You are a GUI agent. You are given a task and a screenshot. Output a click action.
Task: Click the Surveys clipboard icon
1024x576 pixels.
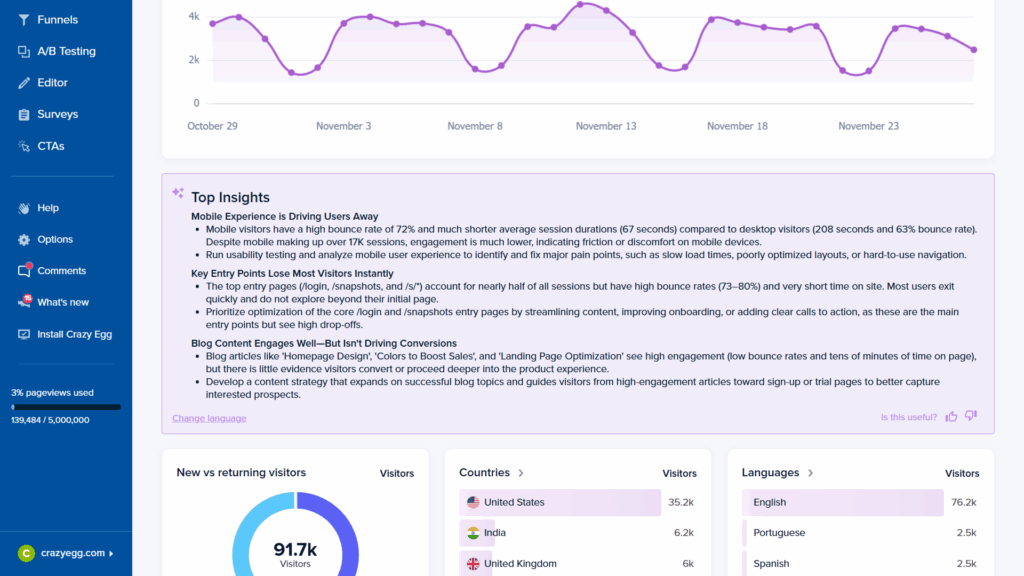click(x=24, y=115)
